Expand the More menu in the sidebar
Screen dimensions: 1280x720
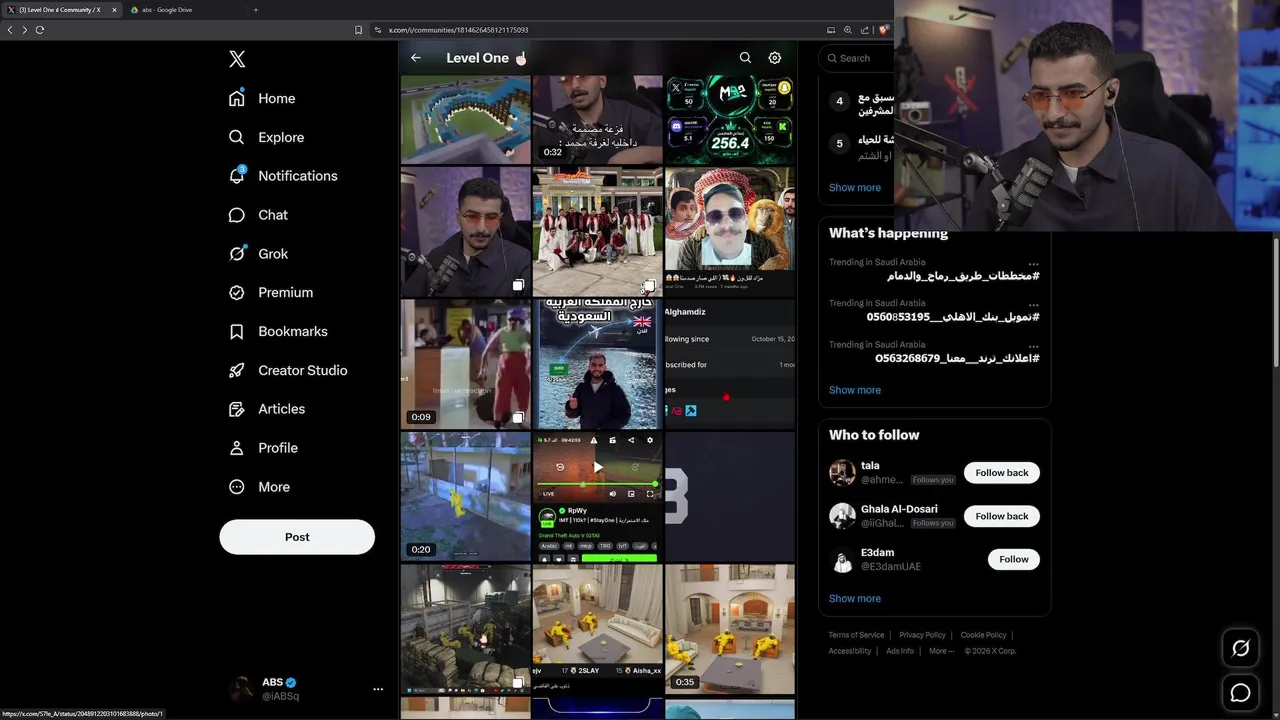click(x=259, y=487)
